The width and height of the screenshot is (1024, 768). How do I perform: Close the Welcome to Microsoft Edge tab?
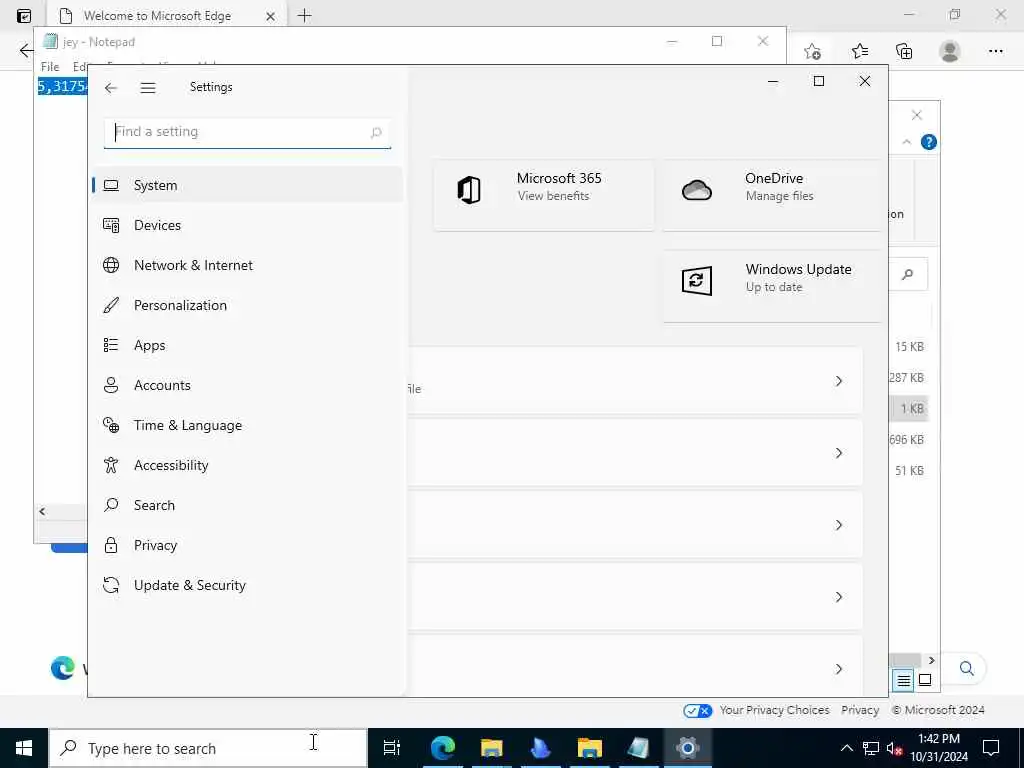click(270, 16)
